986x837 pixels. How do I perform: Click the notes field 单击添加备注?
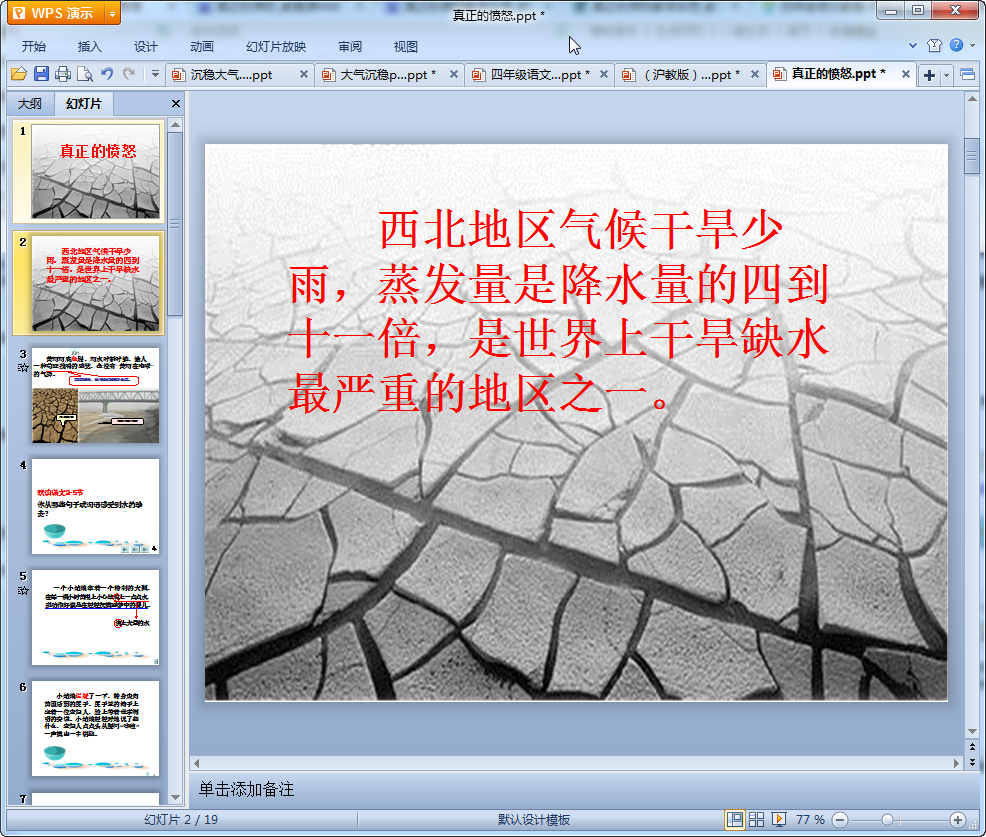[246, 789]
